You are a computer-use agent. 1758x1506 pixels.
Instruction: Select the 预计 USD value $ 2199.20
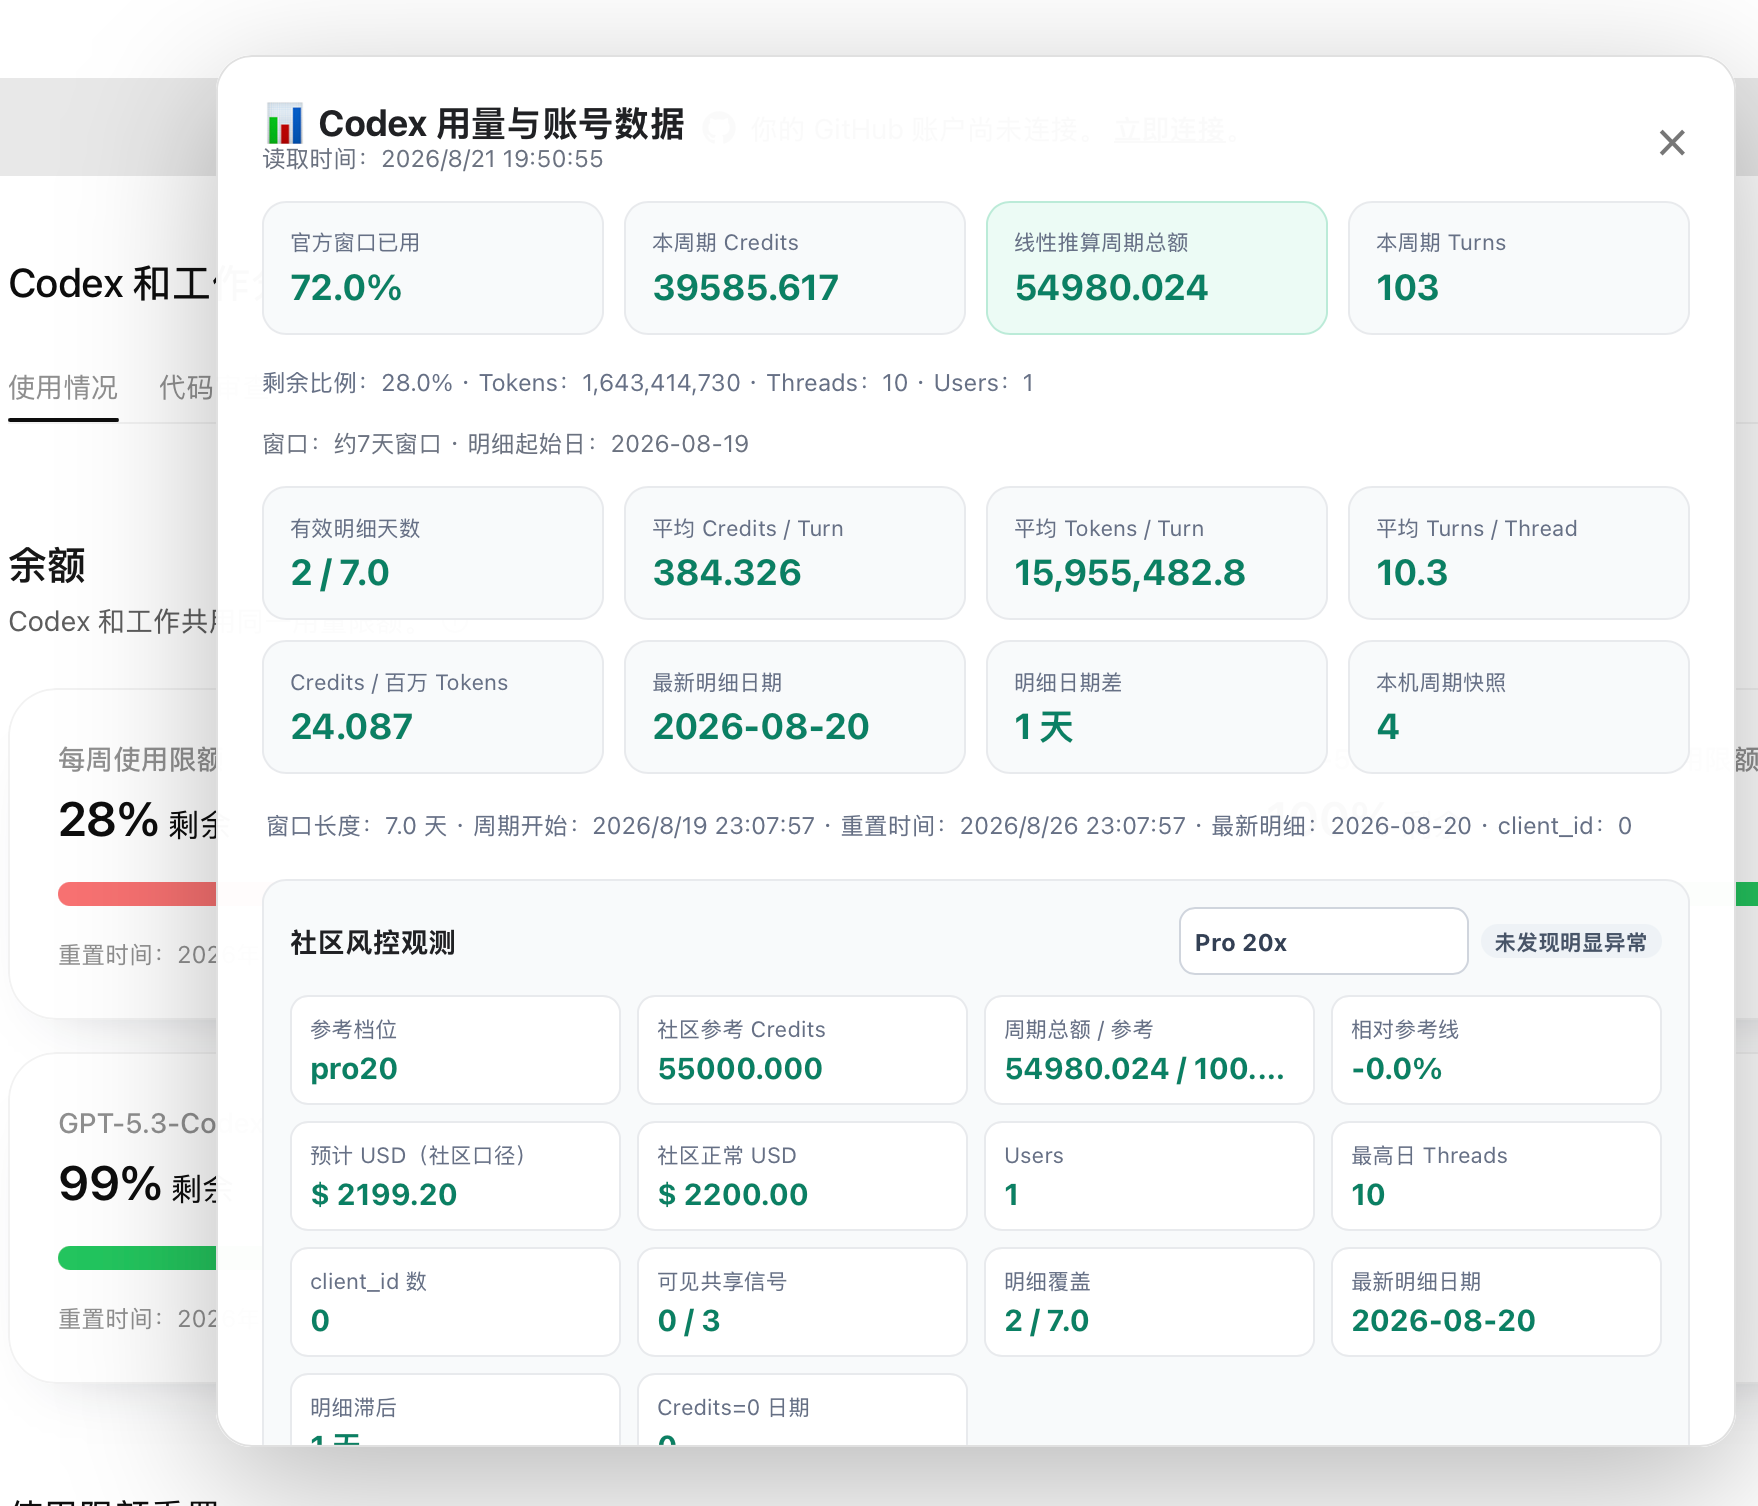coord(384,1195)
